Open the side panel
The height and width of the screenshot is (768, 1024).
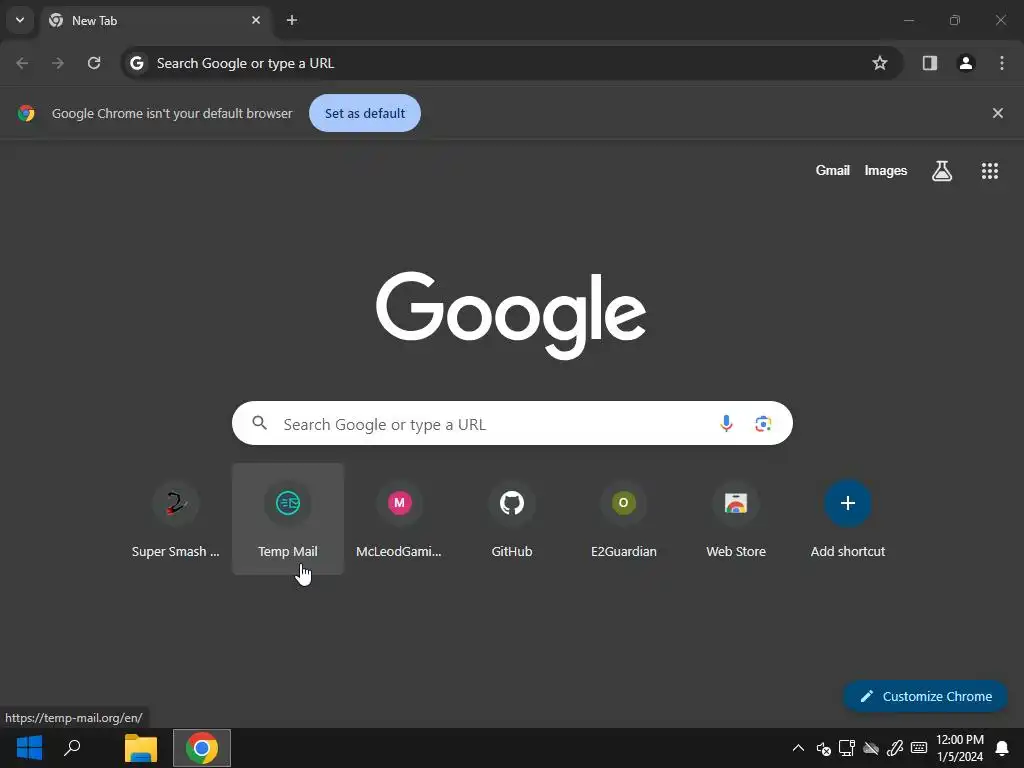coord(929,63)
